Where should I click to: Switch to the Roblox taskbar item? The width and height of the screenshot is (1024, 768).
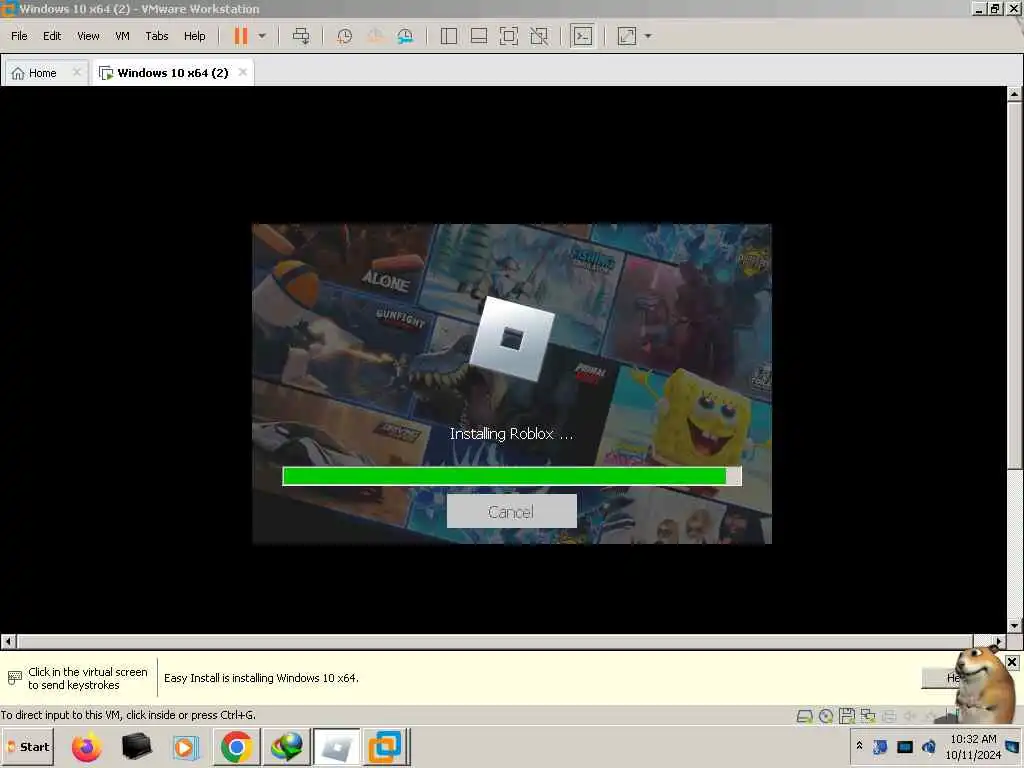336,747
